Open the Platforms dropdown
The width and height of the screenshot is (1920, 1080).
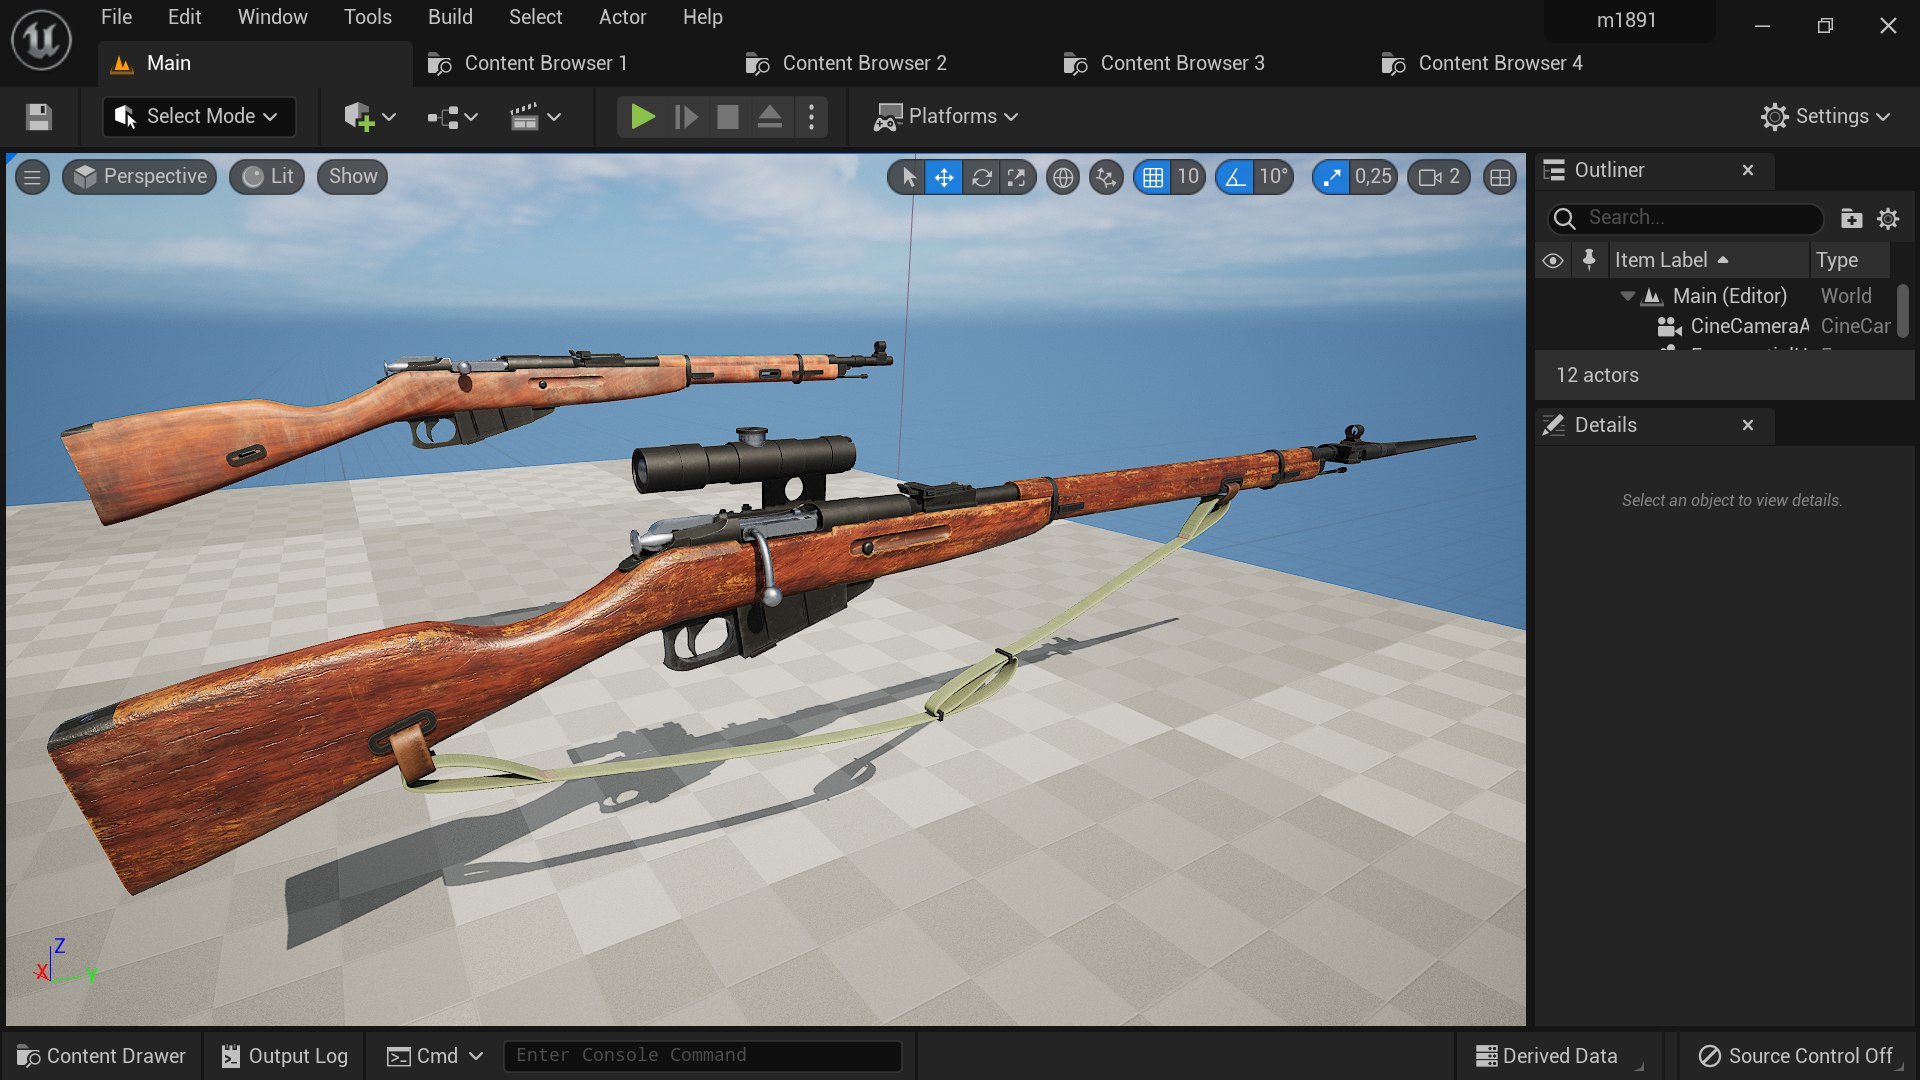(946, 116)
